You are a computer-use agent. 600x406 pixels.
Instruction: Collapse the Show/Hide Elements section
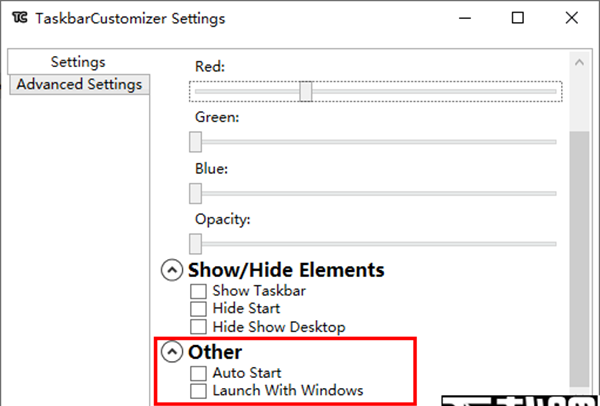pyautogui.click(x=172, y=270)
